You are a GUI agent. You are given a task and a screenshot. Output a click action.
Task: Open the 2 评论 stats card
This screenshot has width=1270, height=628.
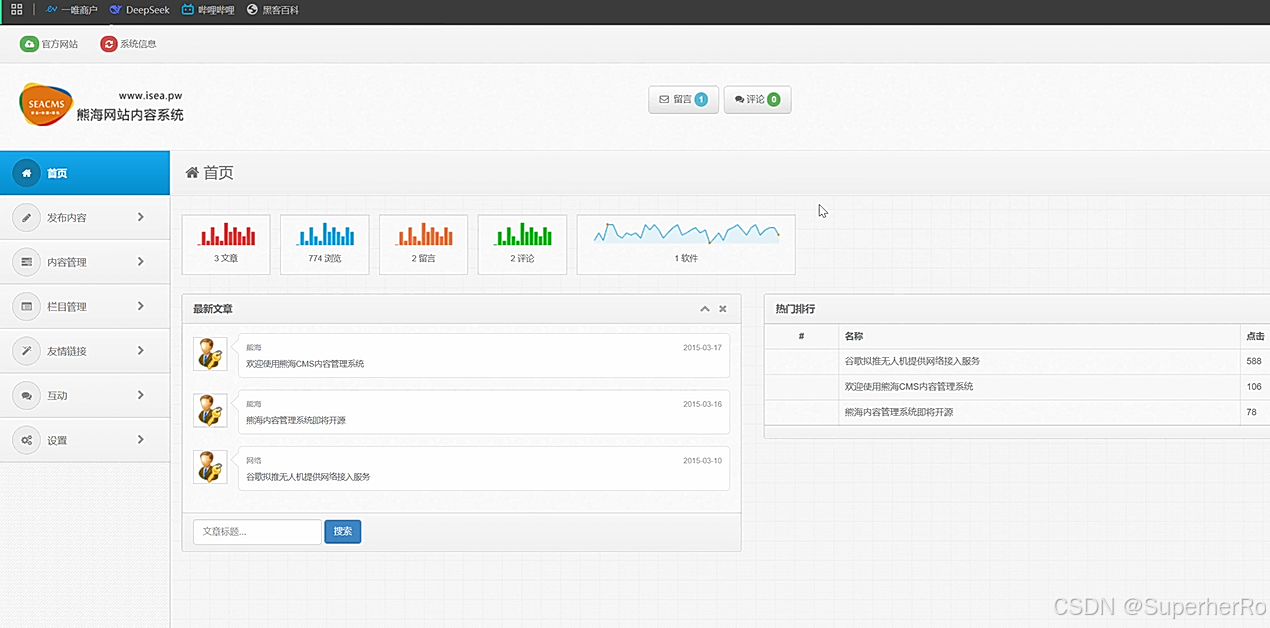coord(522,244)
